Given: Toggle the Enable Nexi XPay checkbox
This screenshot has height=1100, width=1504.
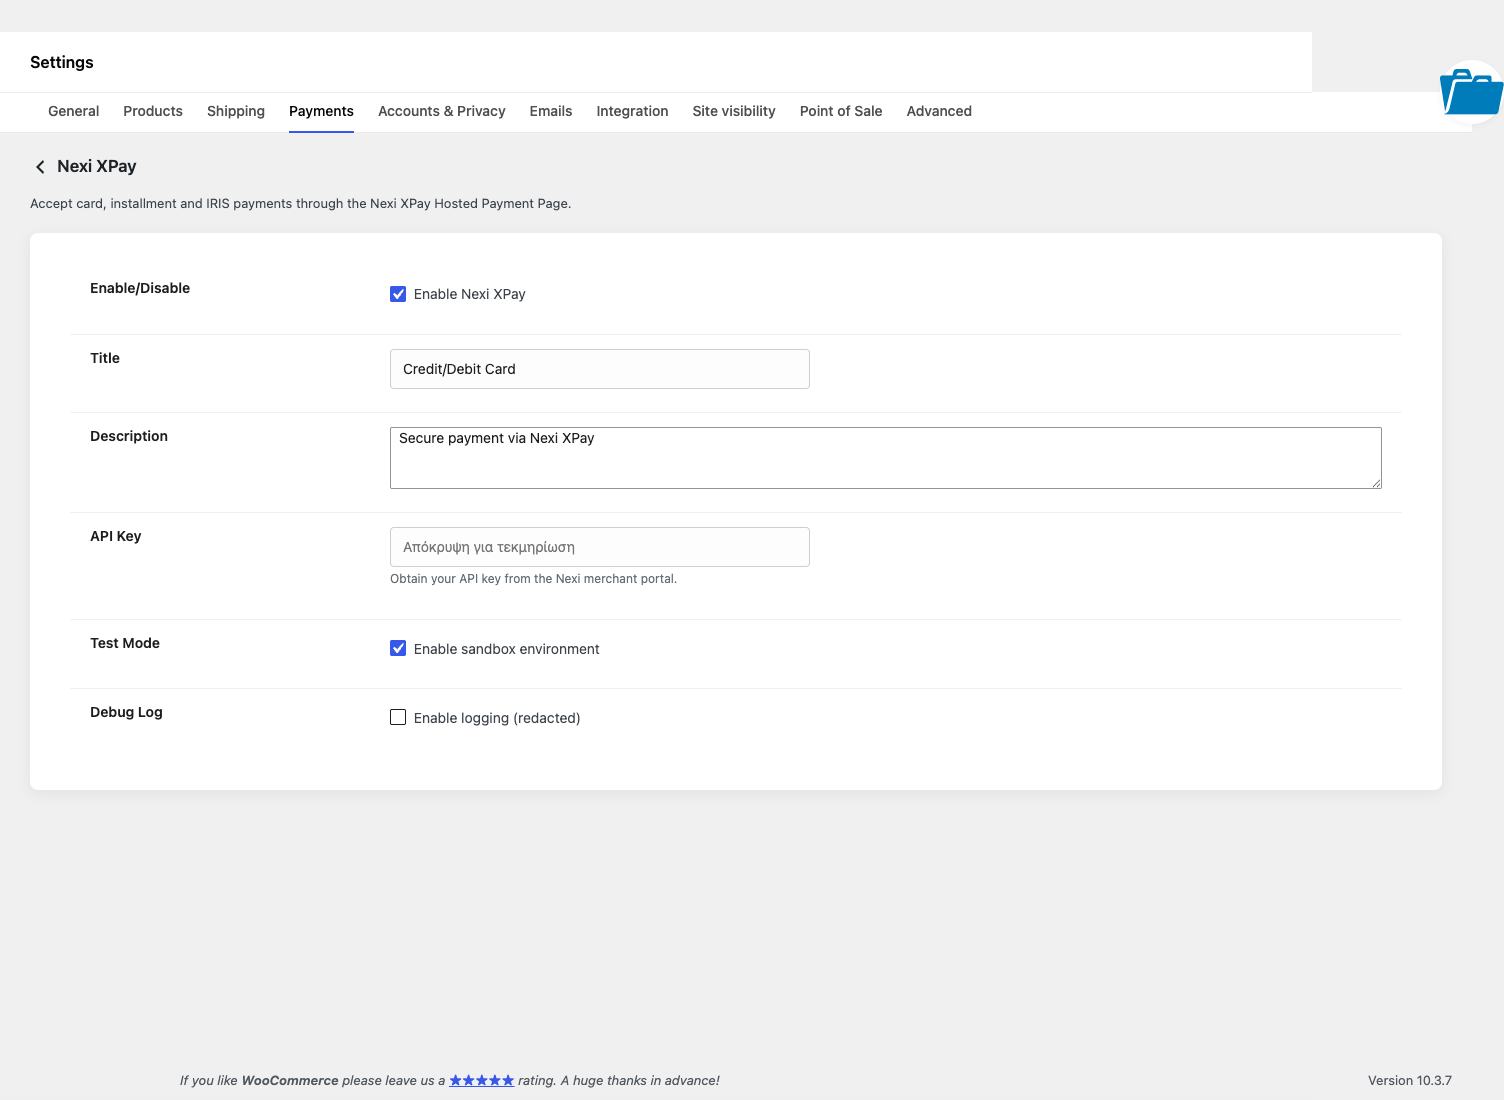Looking at the screenshot, I should [398, 294].
